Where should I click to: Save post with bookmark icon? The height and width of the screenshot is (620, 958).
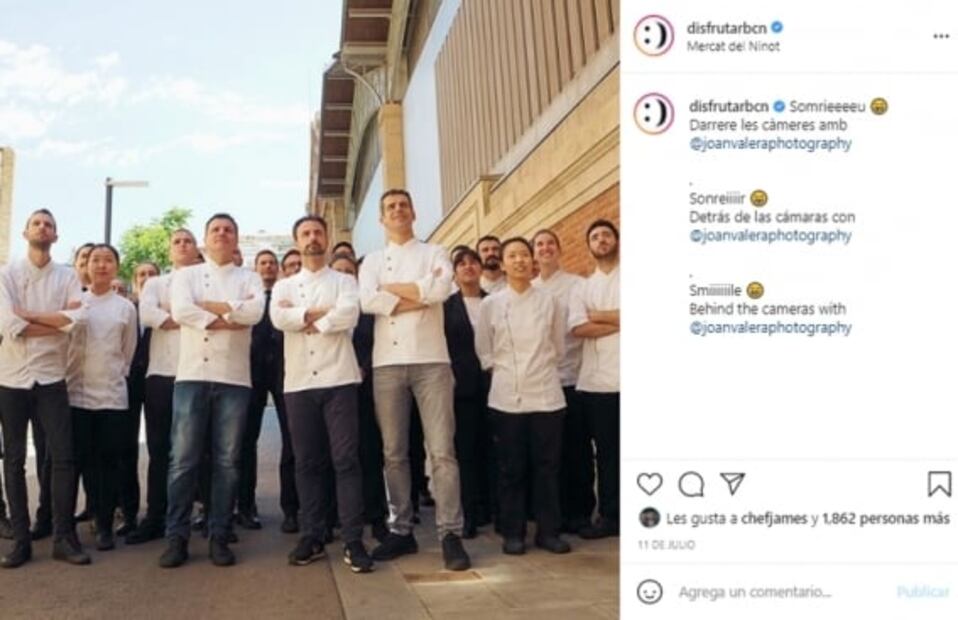point(939,484)
